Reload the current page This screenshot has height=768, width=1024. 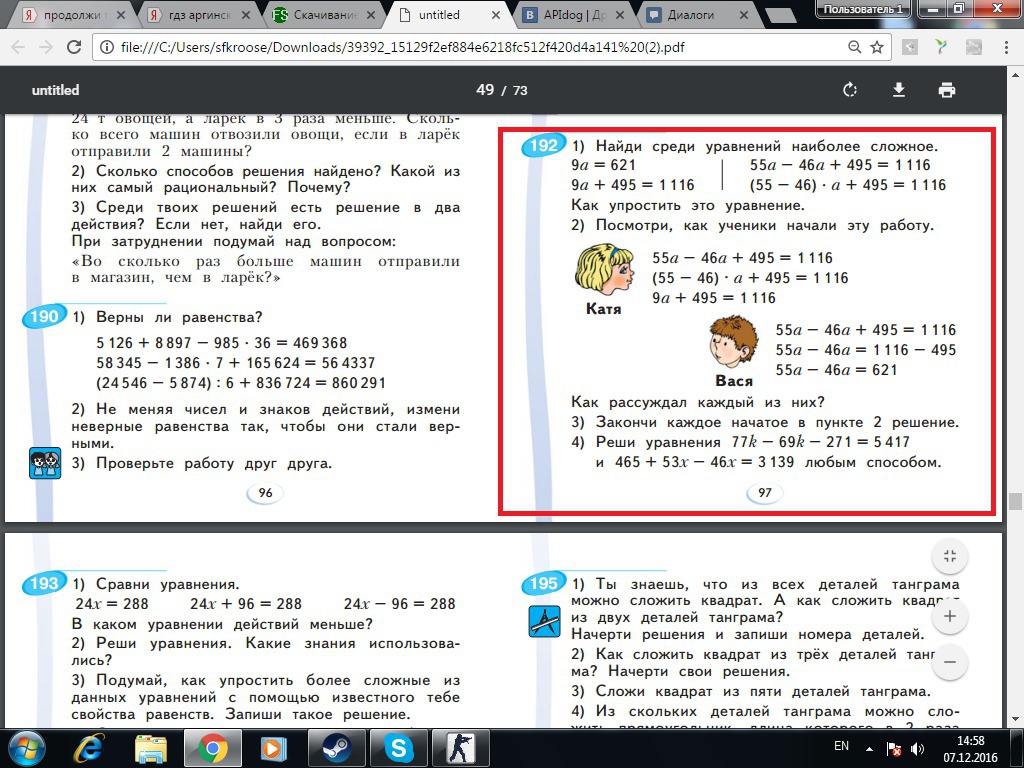point(74,47)
